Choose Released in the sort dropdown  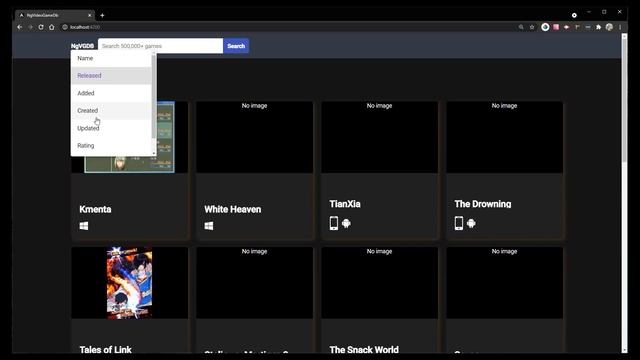pyautogui.click(x=111, y=76)
